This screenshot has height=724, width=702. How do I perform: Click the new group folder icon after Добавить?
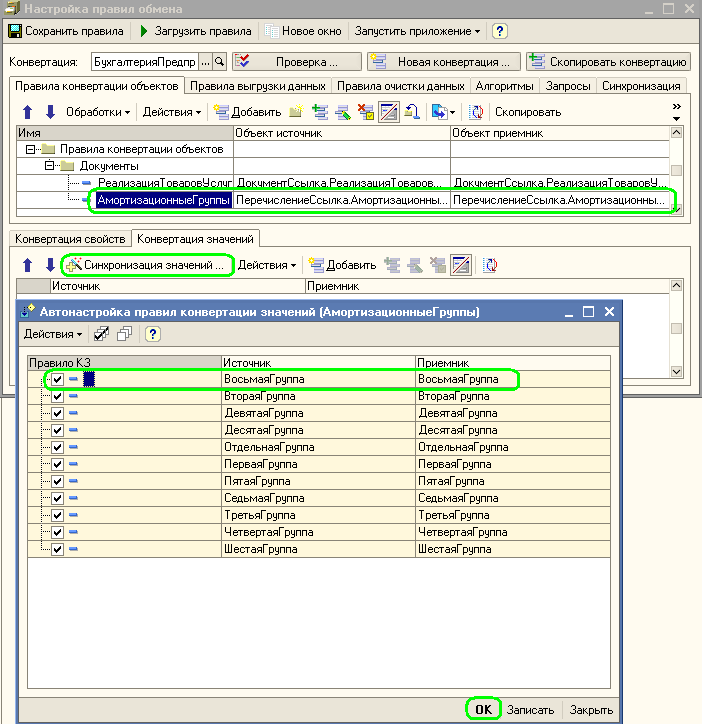click(296, 112)
